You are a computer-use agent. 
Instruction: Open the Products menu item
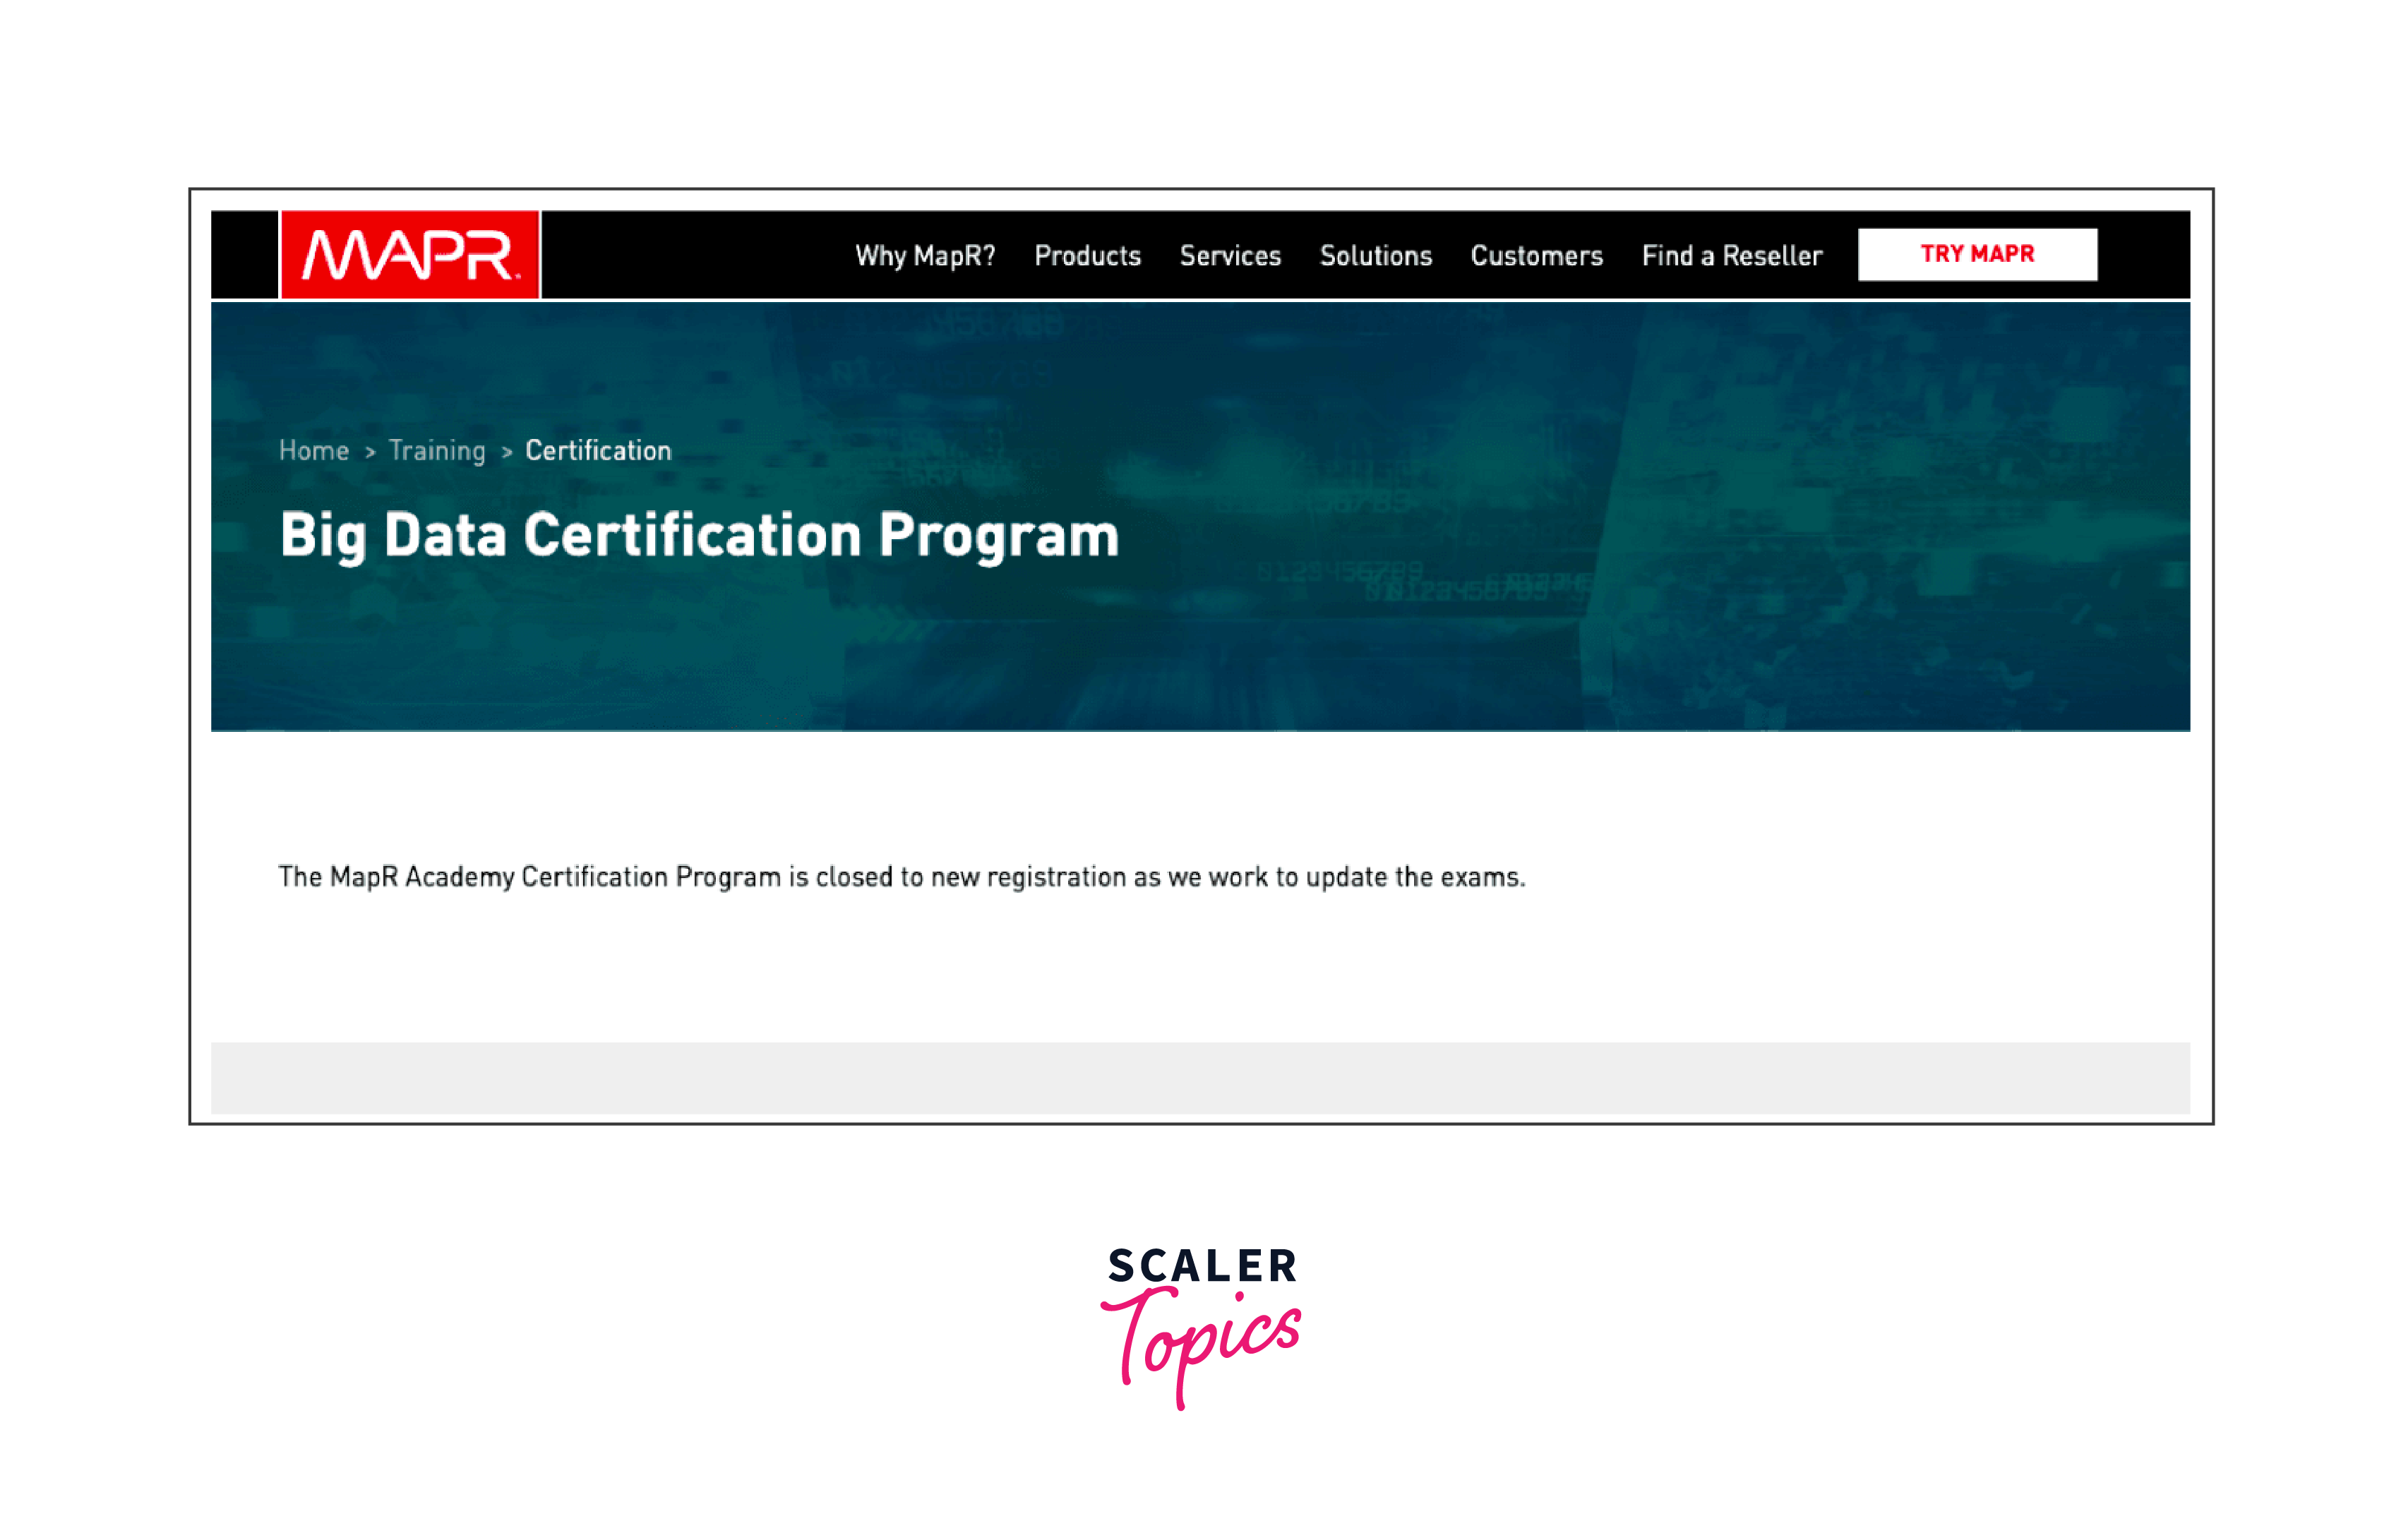coord(1087,256)
